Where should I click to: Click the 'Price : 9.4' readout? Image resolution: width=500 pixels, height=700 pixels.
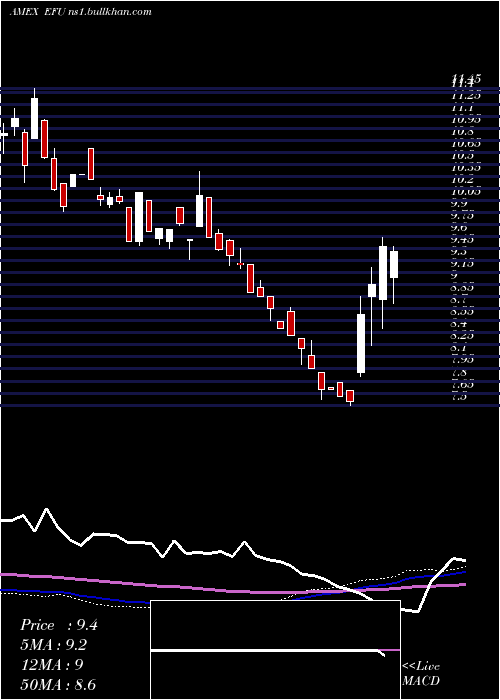(58, 625)
